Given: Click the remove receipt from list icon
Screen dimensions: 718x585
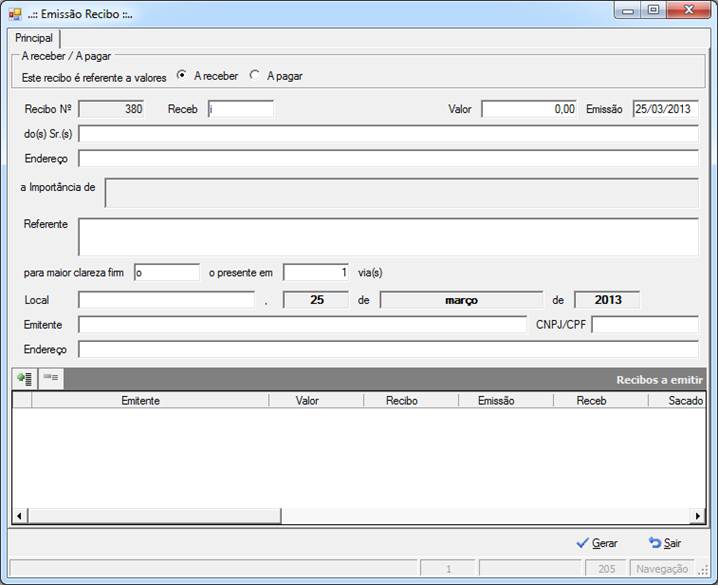Looking at the screenshot, I should point(50,378).
